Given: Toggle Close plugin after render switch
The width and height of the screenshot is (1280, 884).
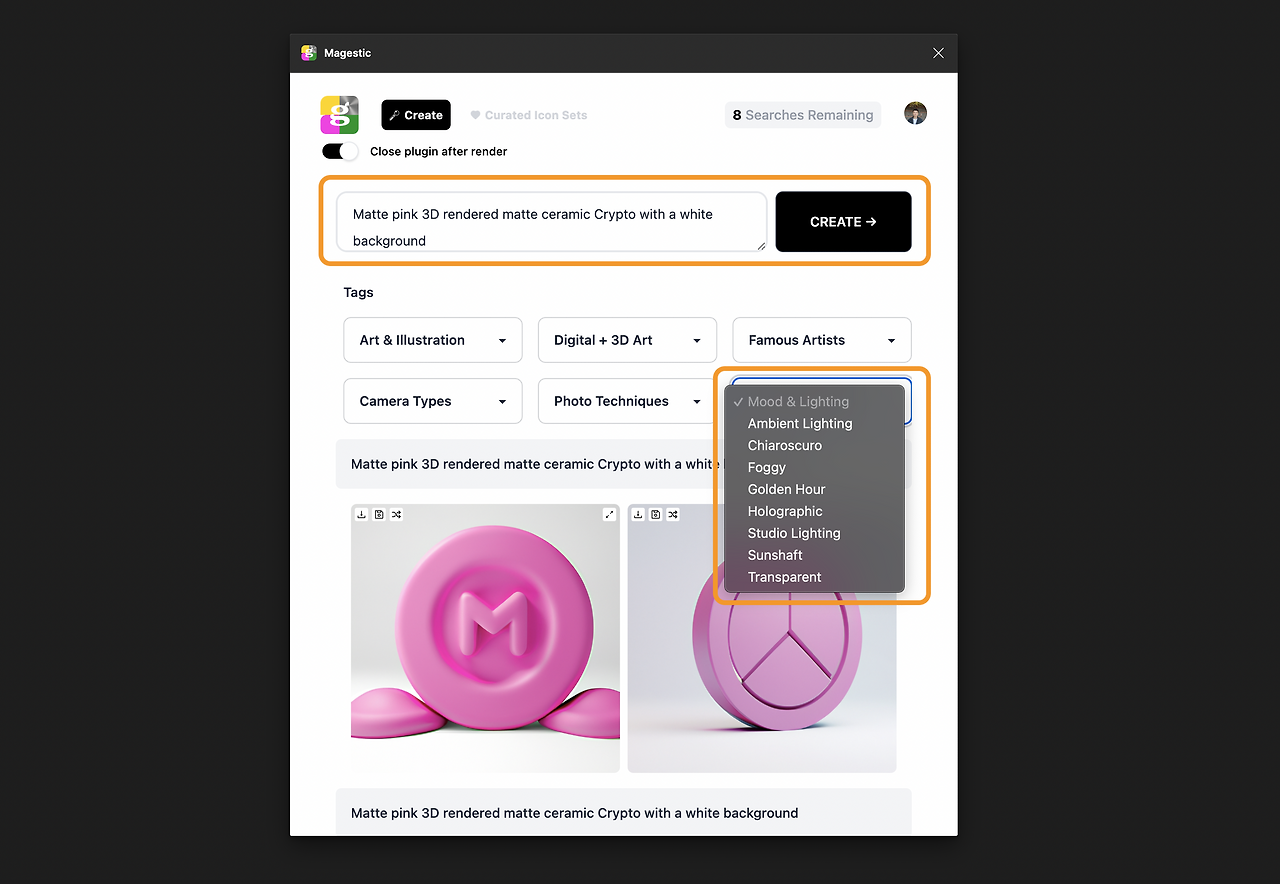Looking at the screenshot, I should [x=340, y=151].
